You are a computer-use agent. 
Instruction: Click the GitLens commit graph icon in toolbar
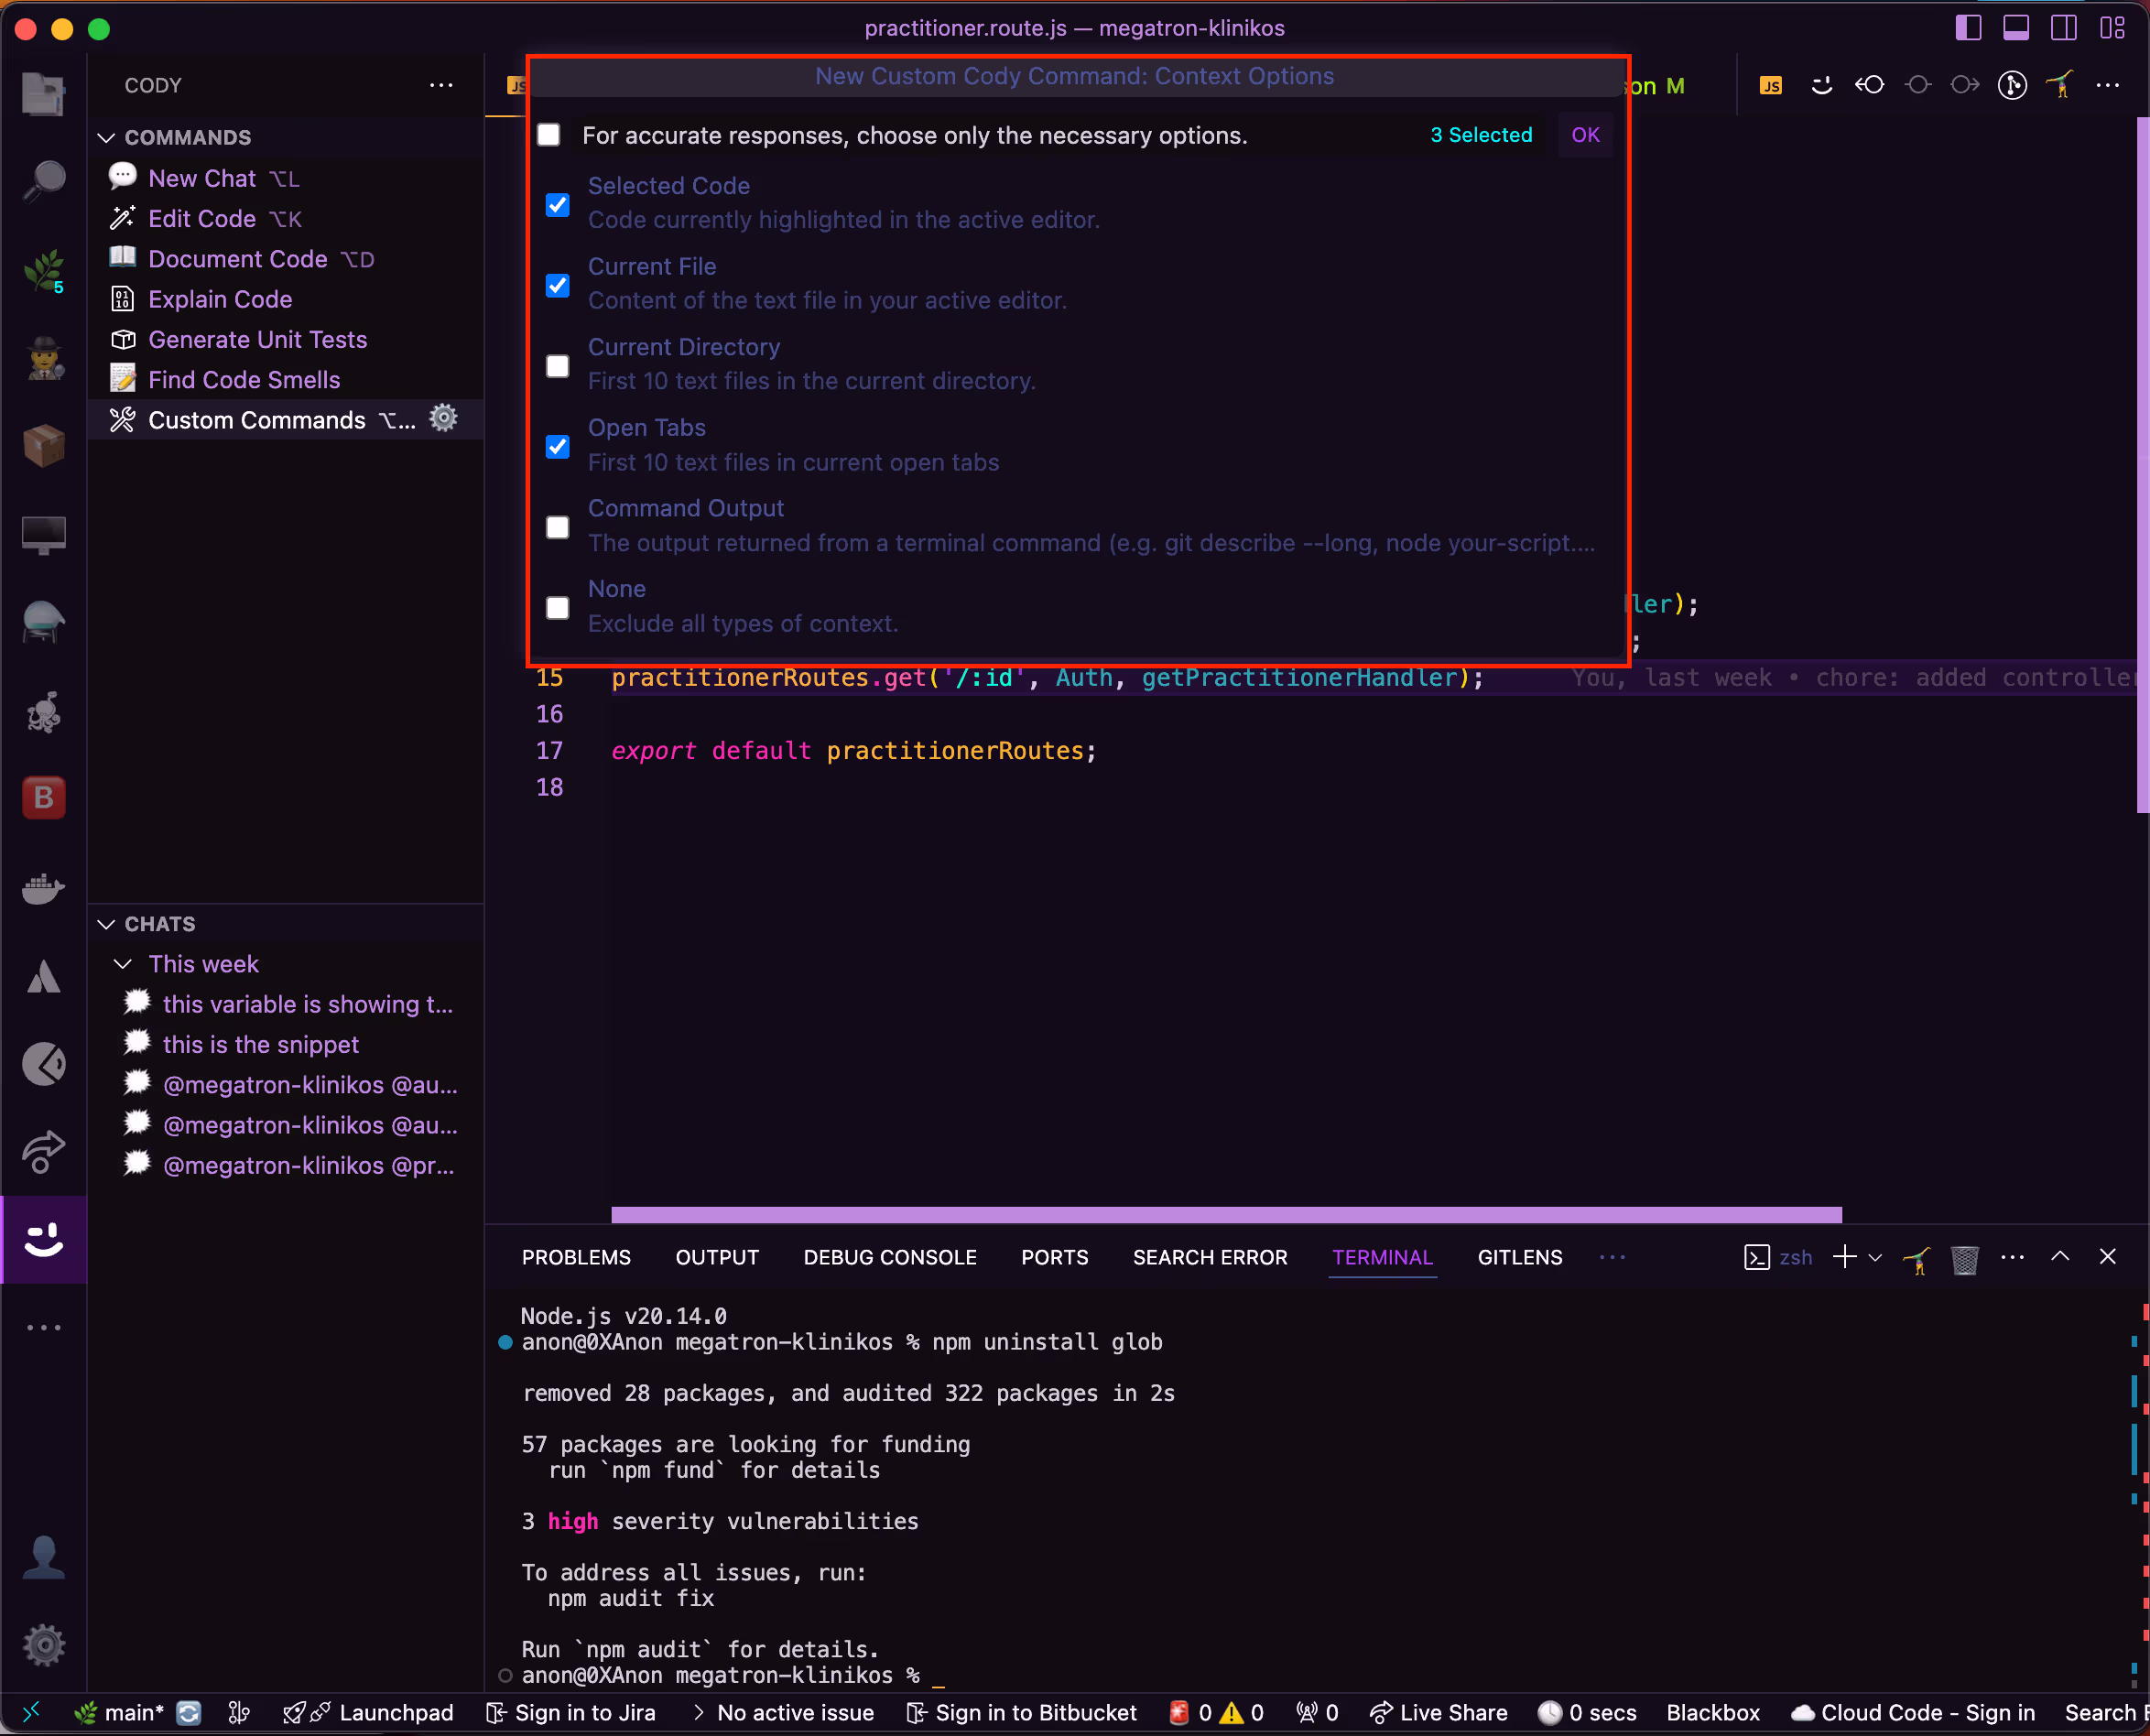2012,85
